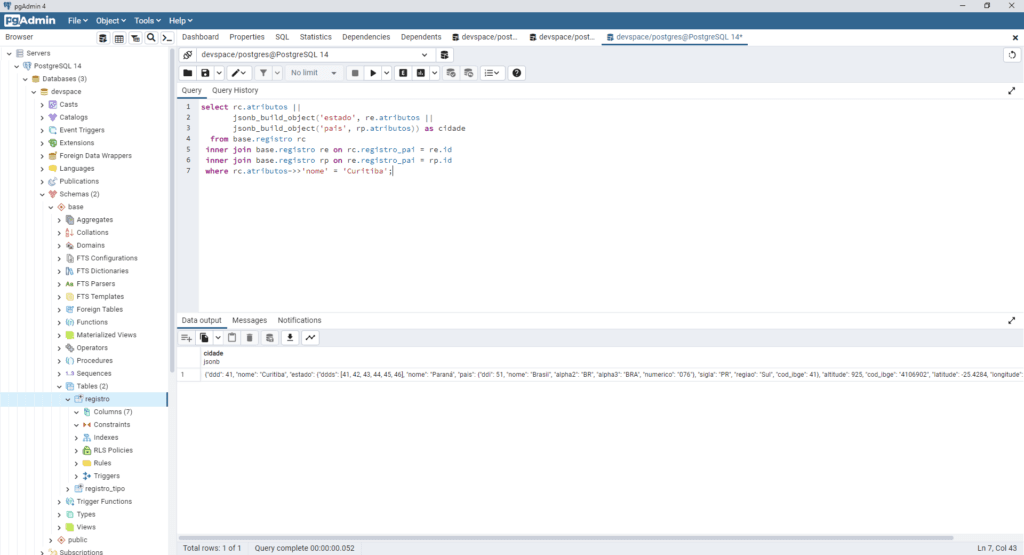Screen dimensions: 1024x555
Task: Open the No limit rows dropdown
Action: pos(313,73)
